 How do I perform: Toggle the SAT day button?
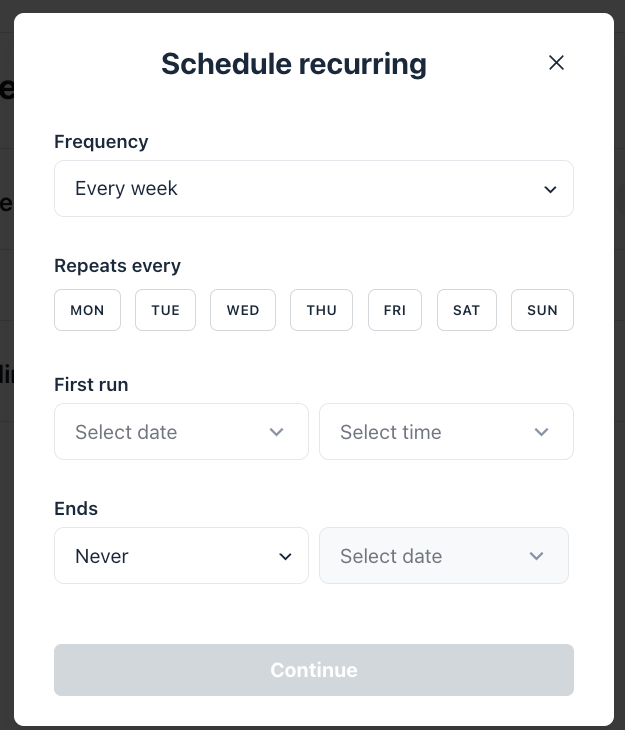pyautogui.click(x=466, y=310)
